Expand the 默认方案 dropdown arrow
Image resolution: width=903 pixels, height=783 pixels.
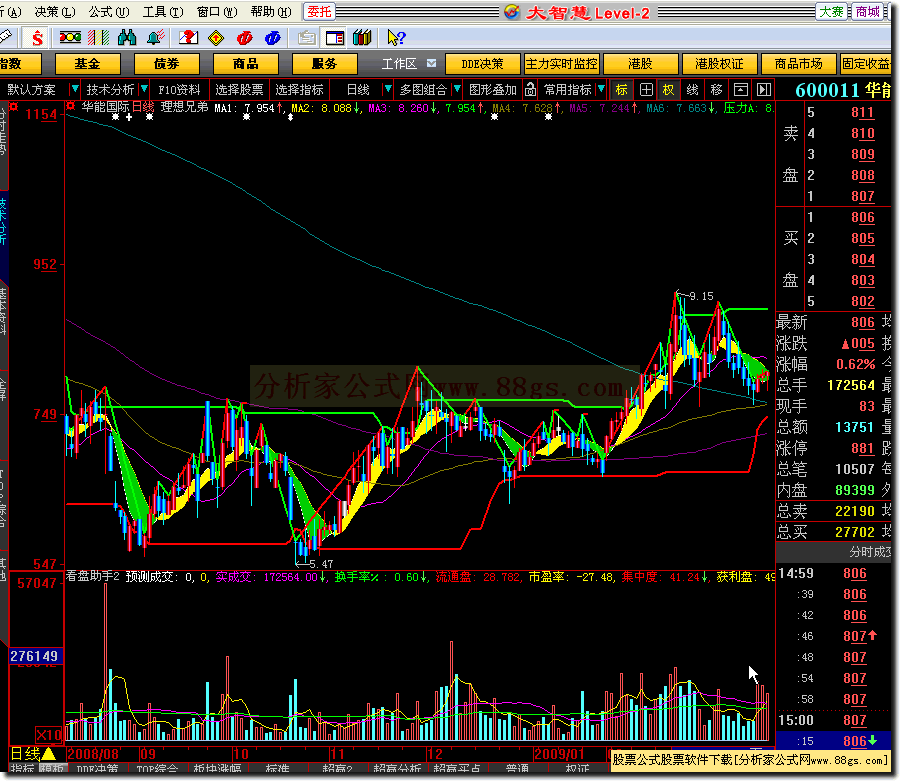click(74, 89)
